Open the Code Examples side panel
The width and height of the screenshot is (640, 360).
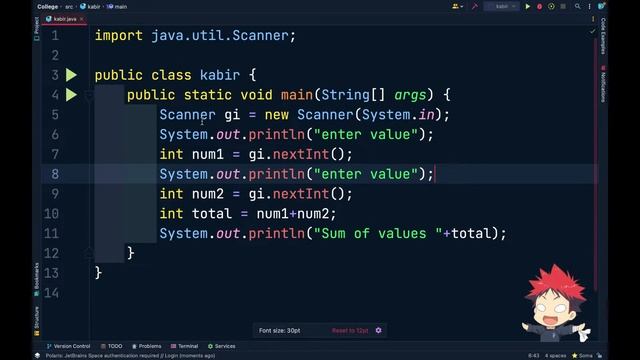(x=603, y=36)
